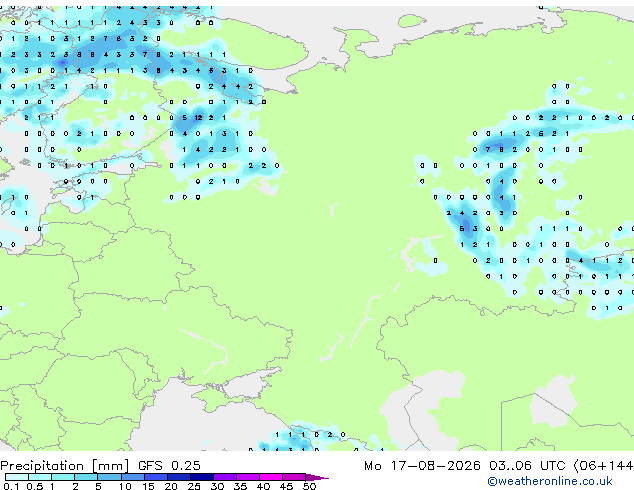
Task: Pick the 15–20 mm legend color swatch
Action: [x=156, y=477]
